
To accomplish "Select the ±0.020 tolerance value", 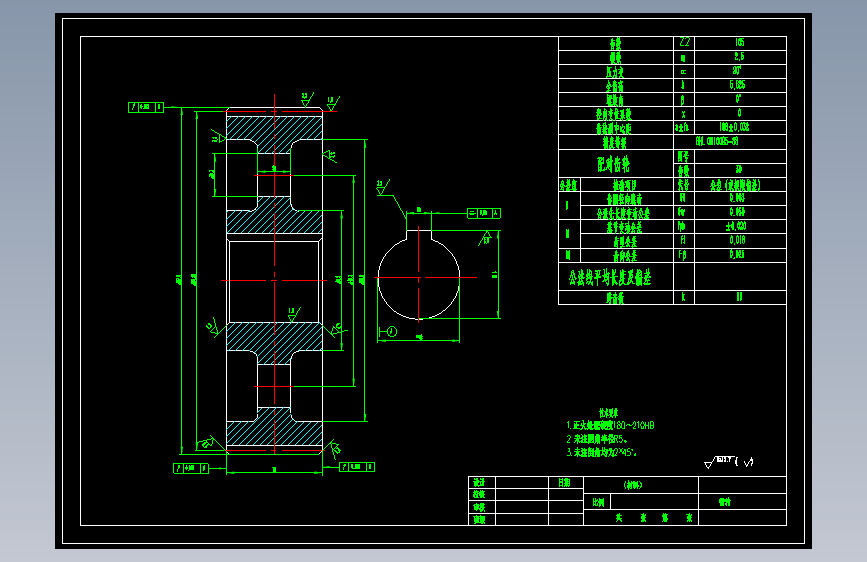I will pos(737,226).
